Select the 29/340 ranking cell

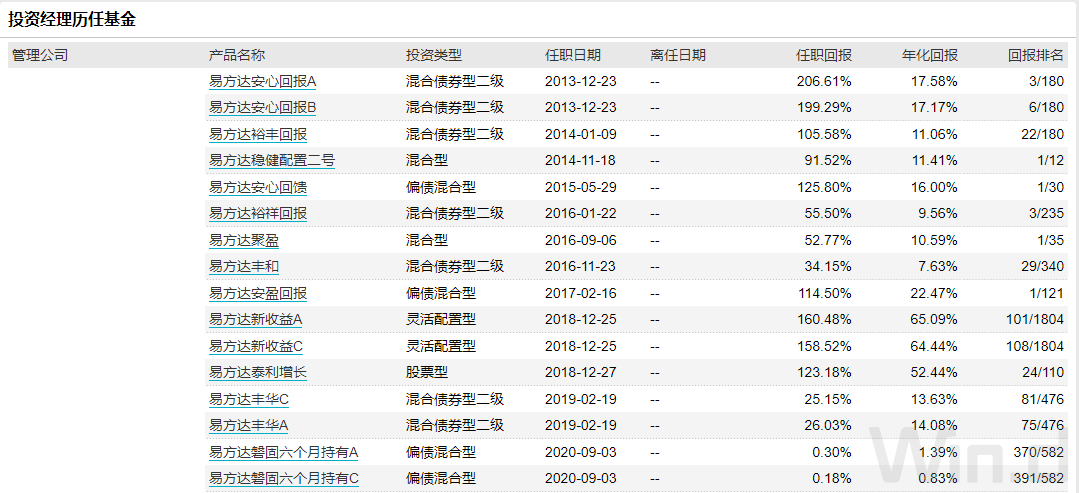coord(1043,266)
